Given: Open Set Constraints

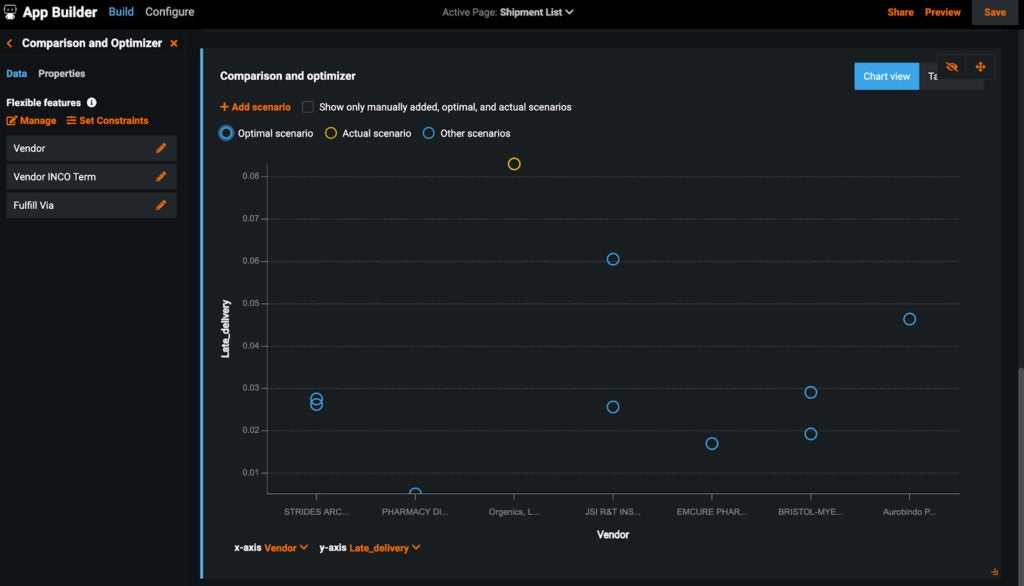Looking at the screenshot, I should (x=107, y=121).
